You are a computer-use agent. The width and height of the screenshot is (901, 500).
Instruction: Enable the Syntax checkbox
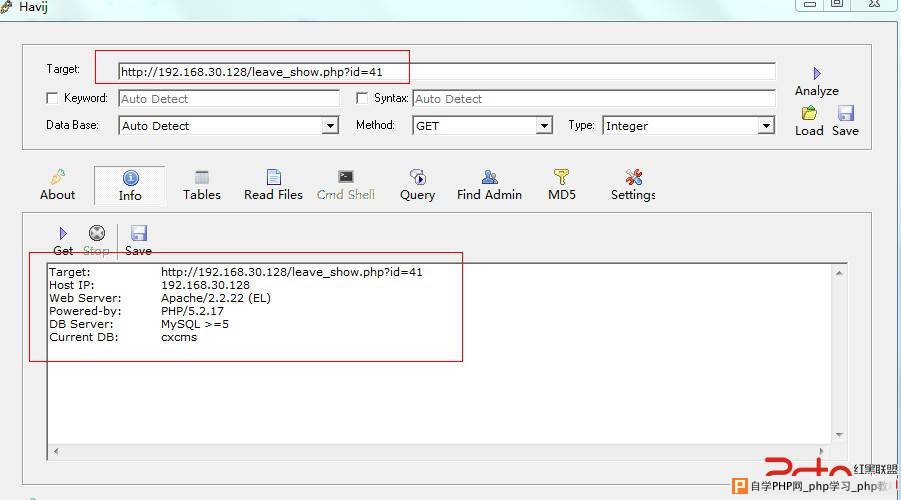361,98
